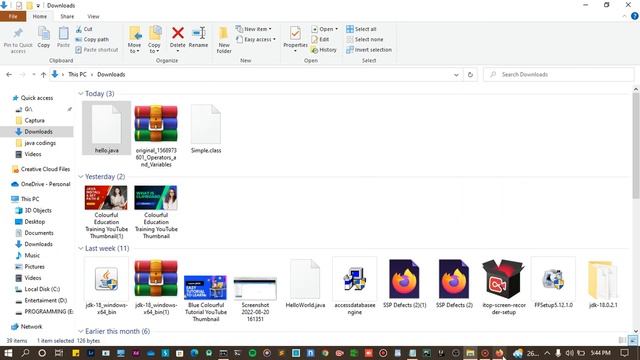Refresh the Downloads folder view

(x=470, y=75)
